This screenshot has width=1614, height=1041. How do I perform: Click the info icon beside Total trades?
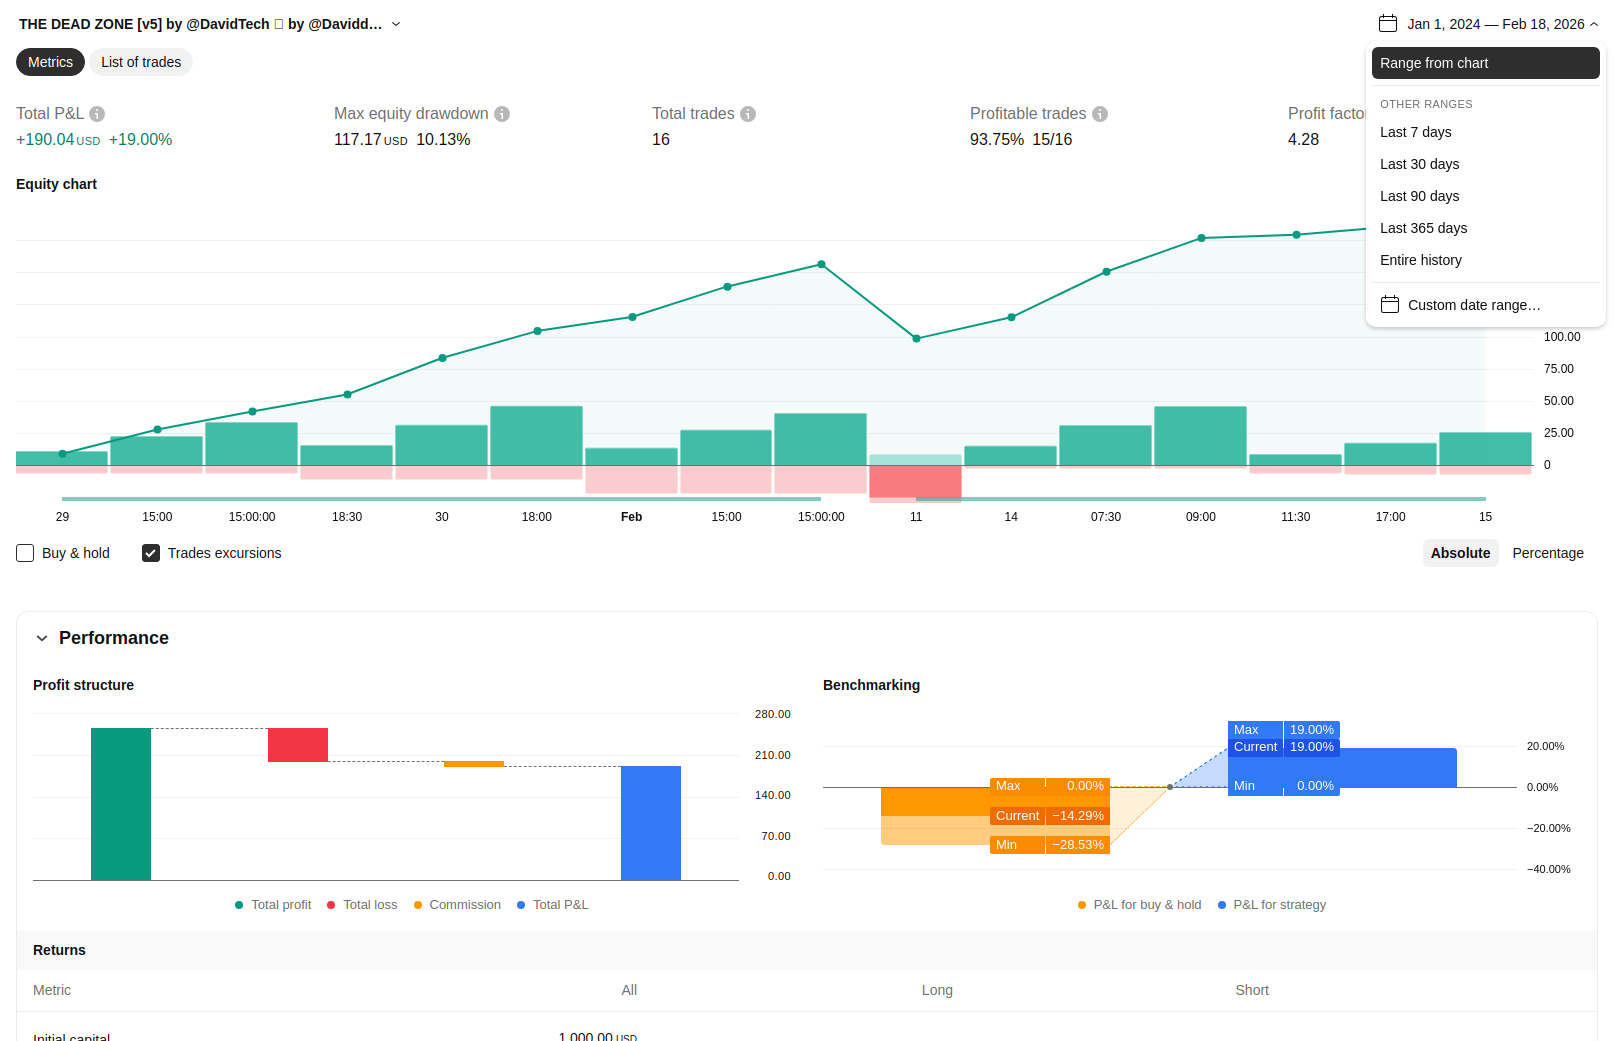748,114
